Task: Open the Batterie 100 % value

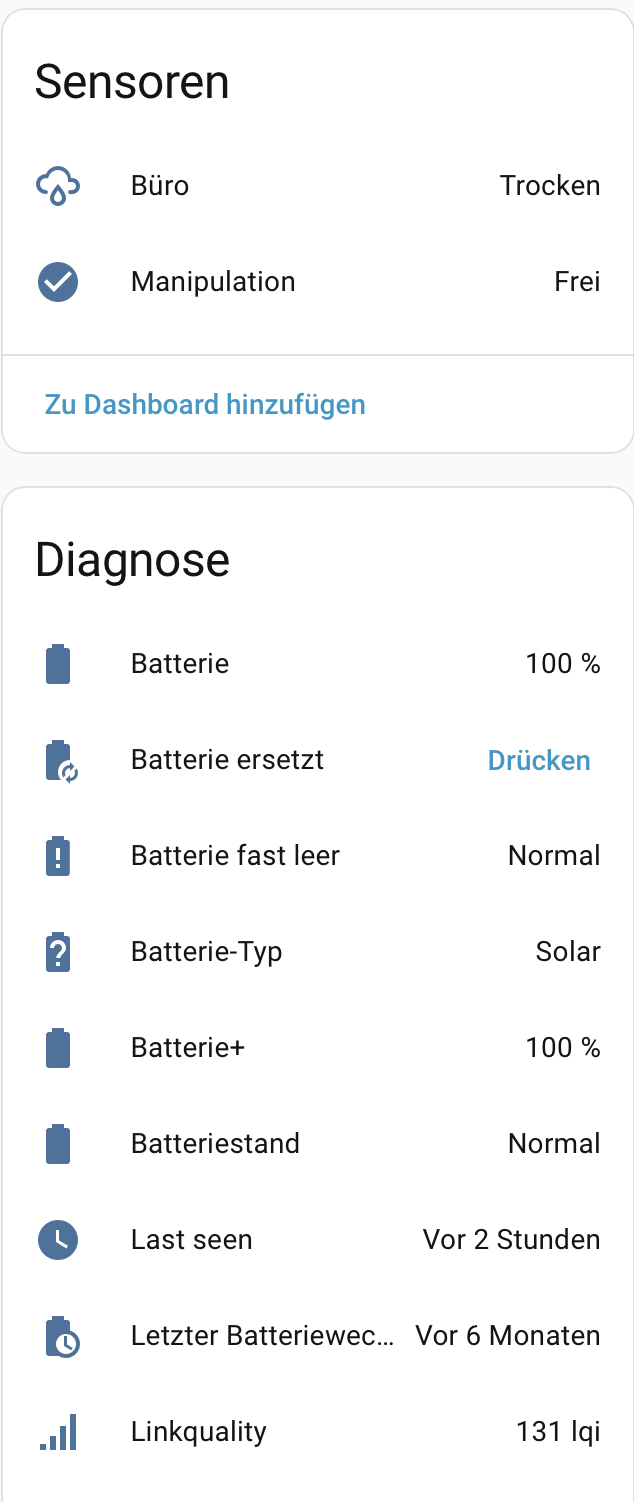Action: 563,664
